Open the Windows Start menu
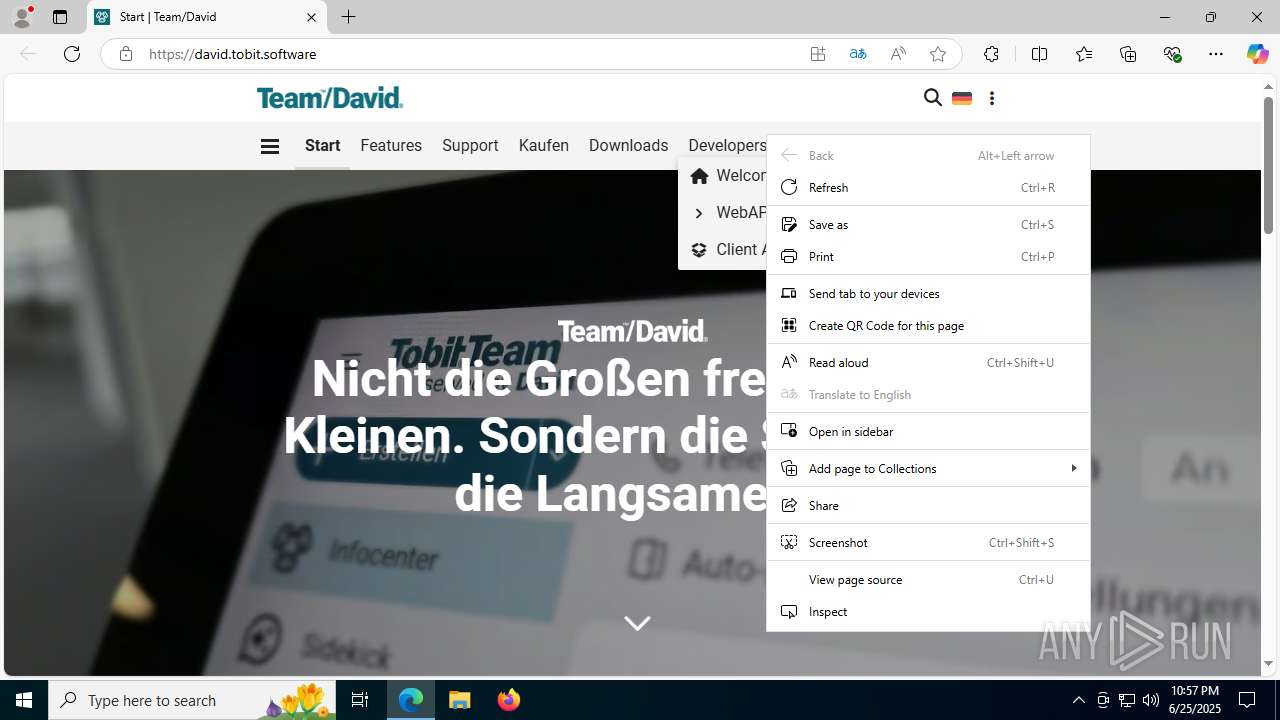1280x720 pixels. pyautogui.click(x=24, y=700)
